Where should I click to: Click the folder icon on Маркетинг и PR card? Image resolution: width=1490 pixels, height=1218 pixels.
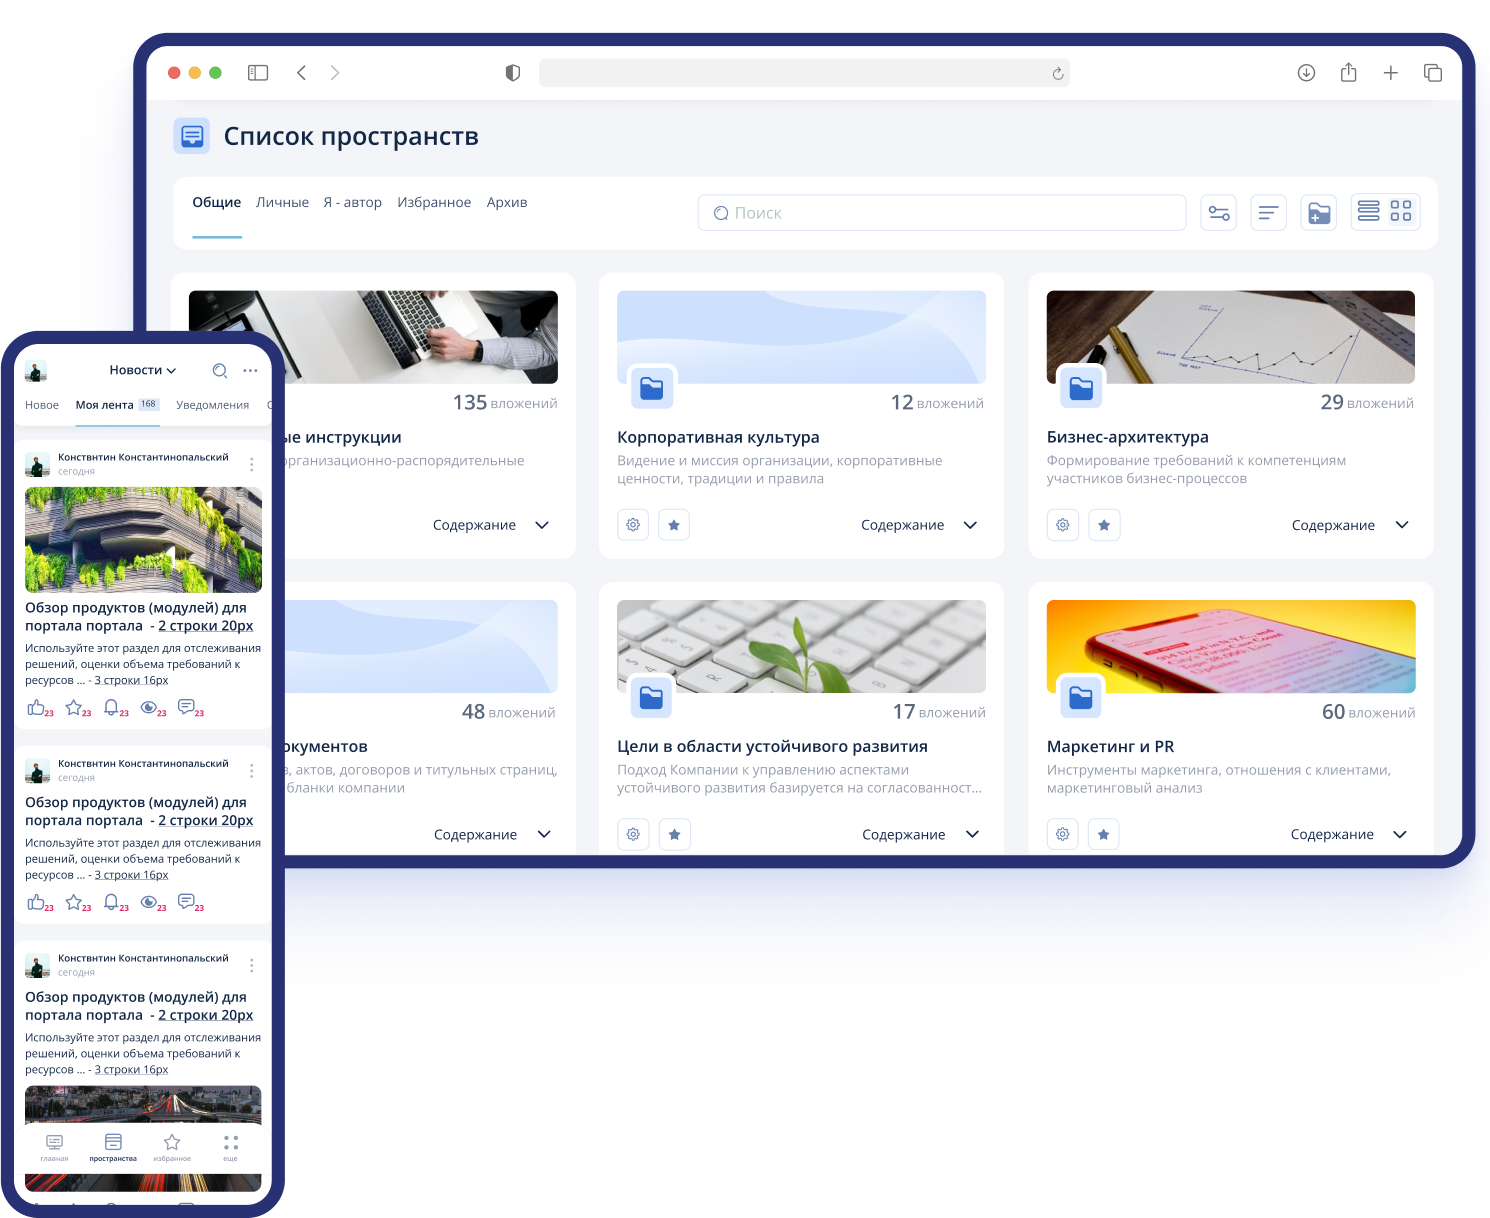1080,697
